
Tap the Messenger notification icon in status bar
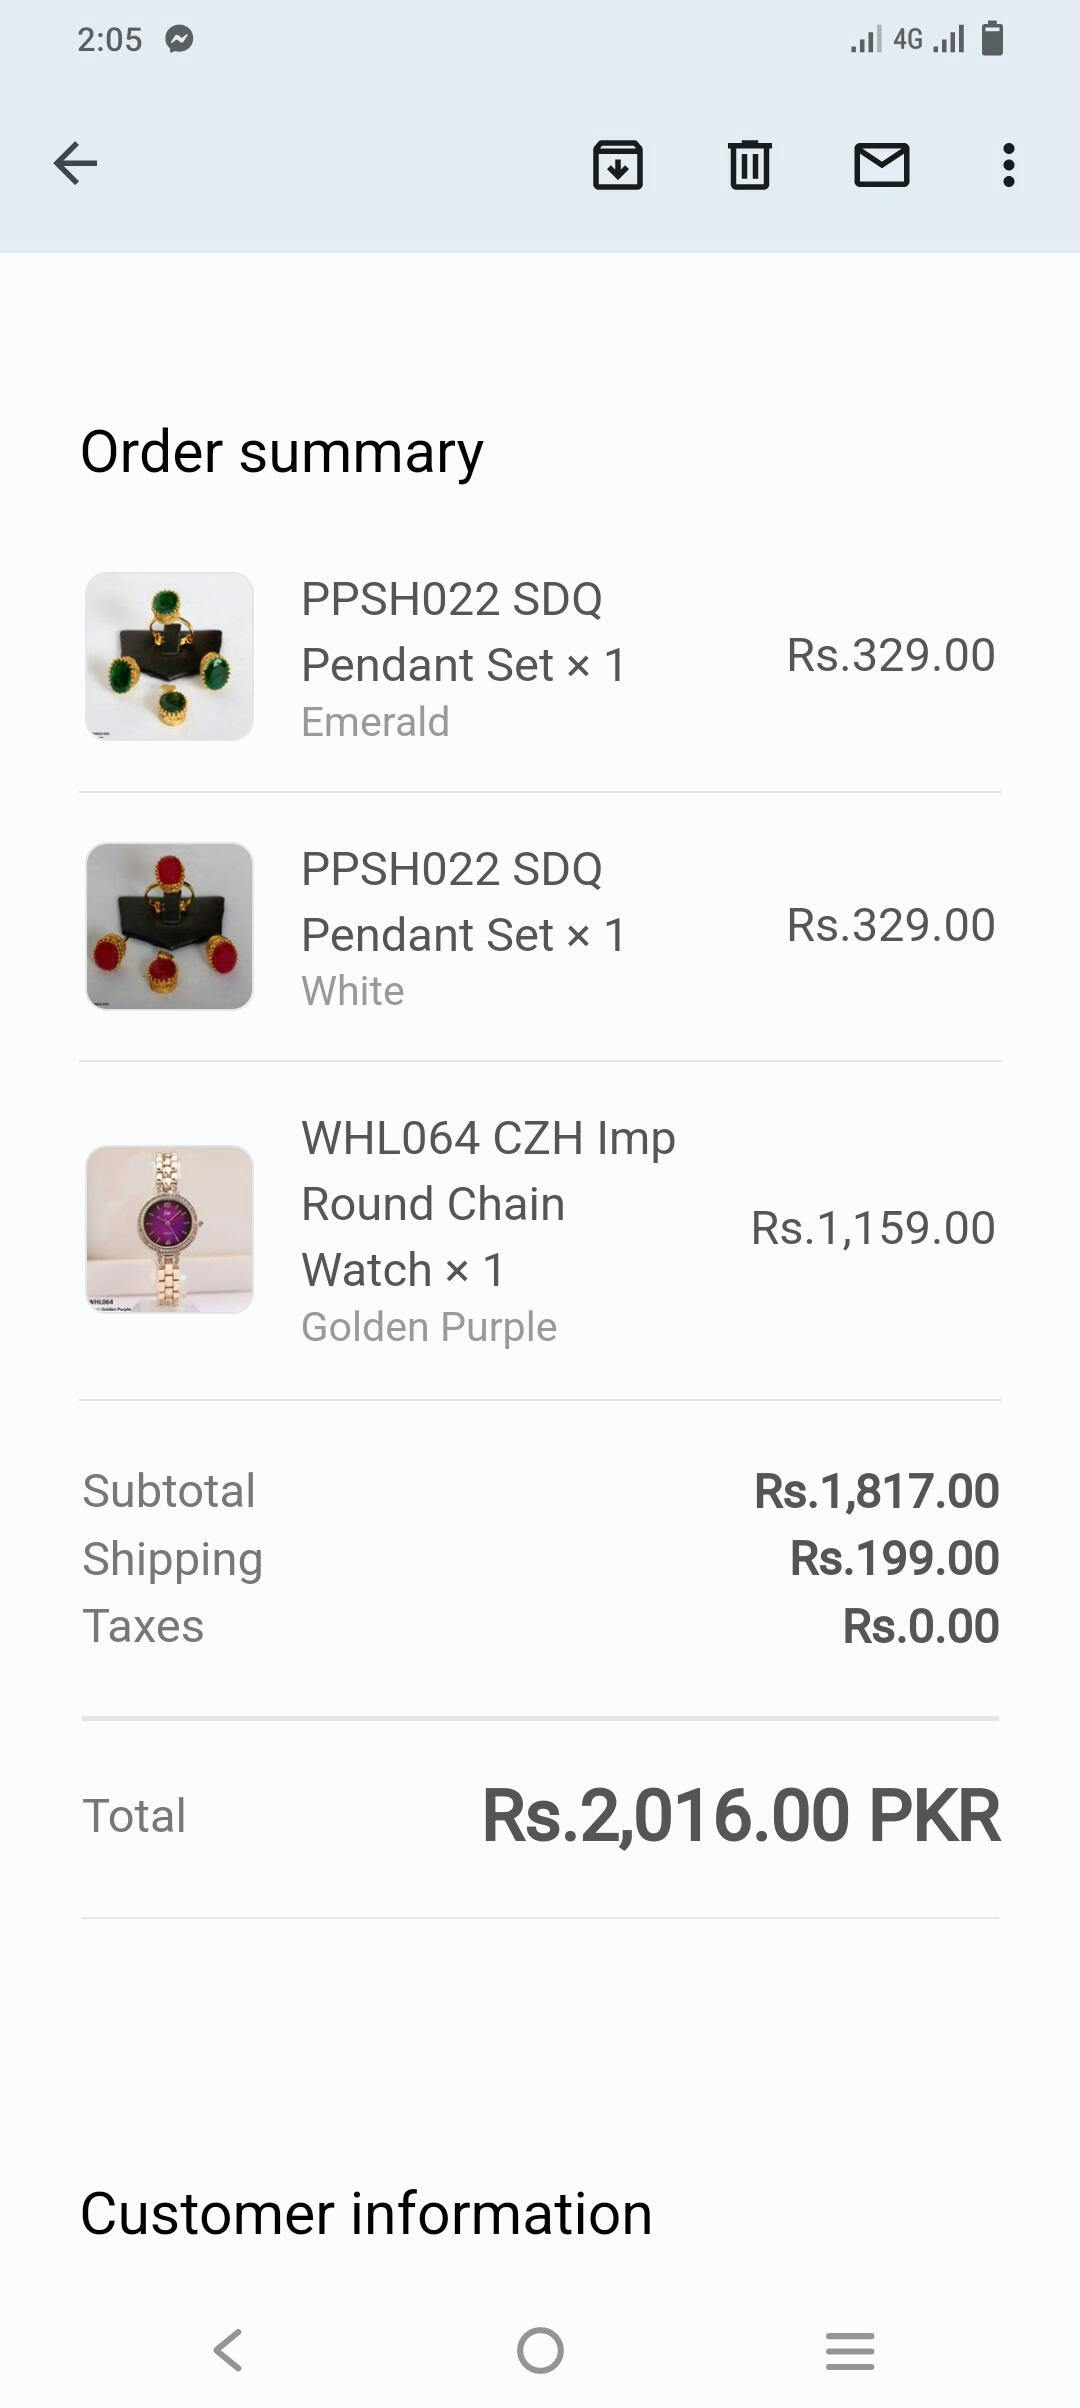pyautogui.click(x=179, y=39)
